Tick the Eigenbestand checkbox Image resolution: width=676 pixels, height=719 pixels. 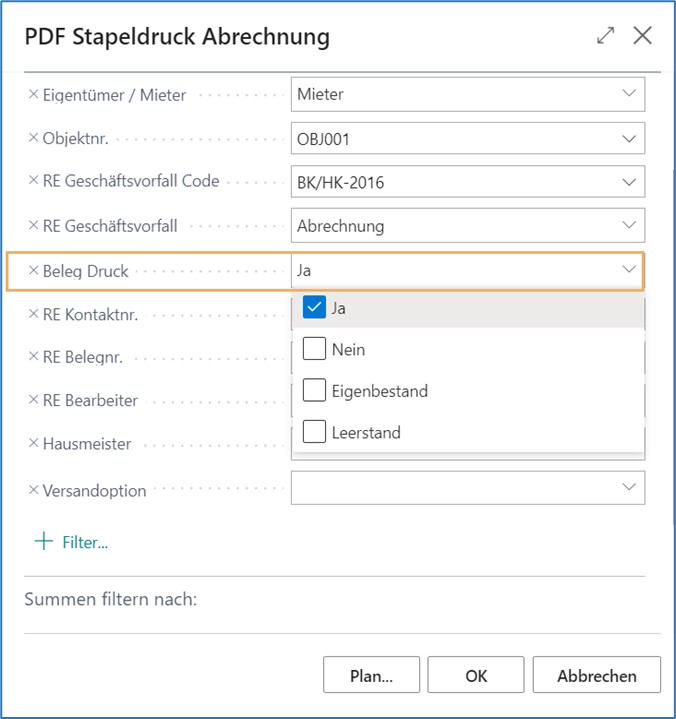coord(314,391)
